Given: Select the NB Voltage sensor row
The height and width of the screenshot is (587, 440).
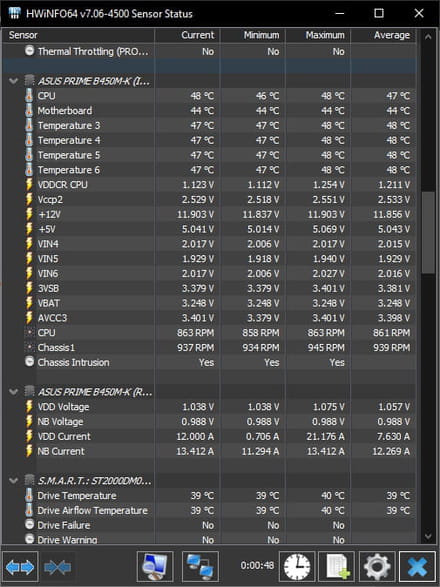Looking at the screenshot, I should pos(210,422).
